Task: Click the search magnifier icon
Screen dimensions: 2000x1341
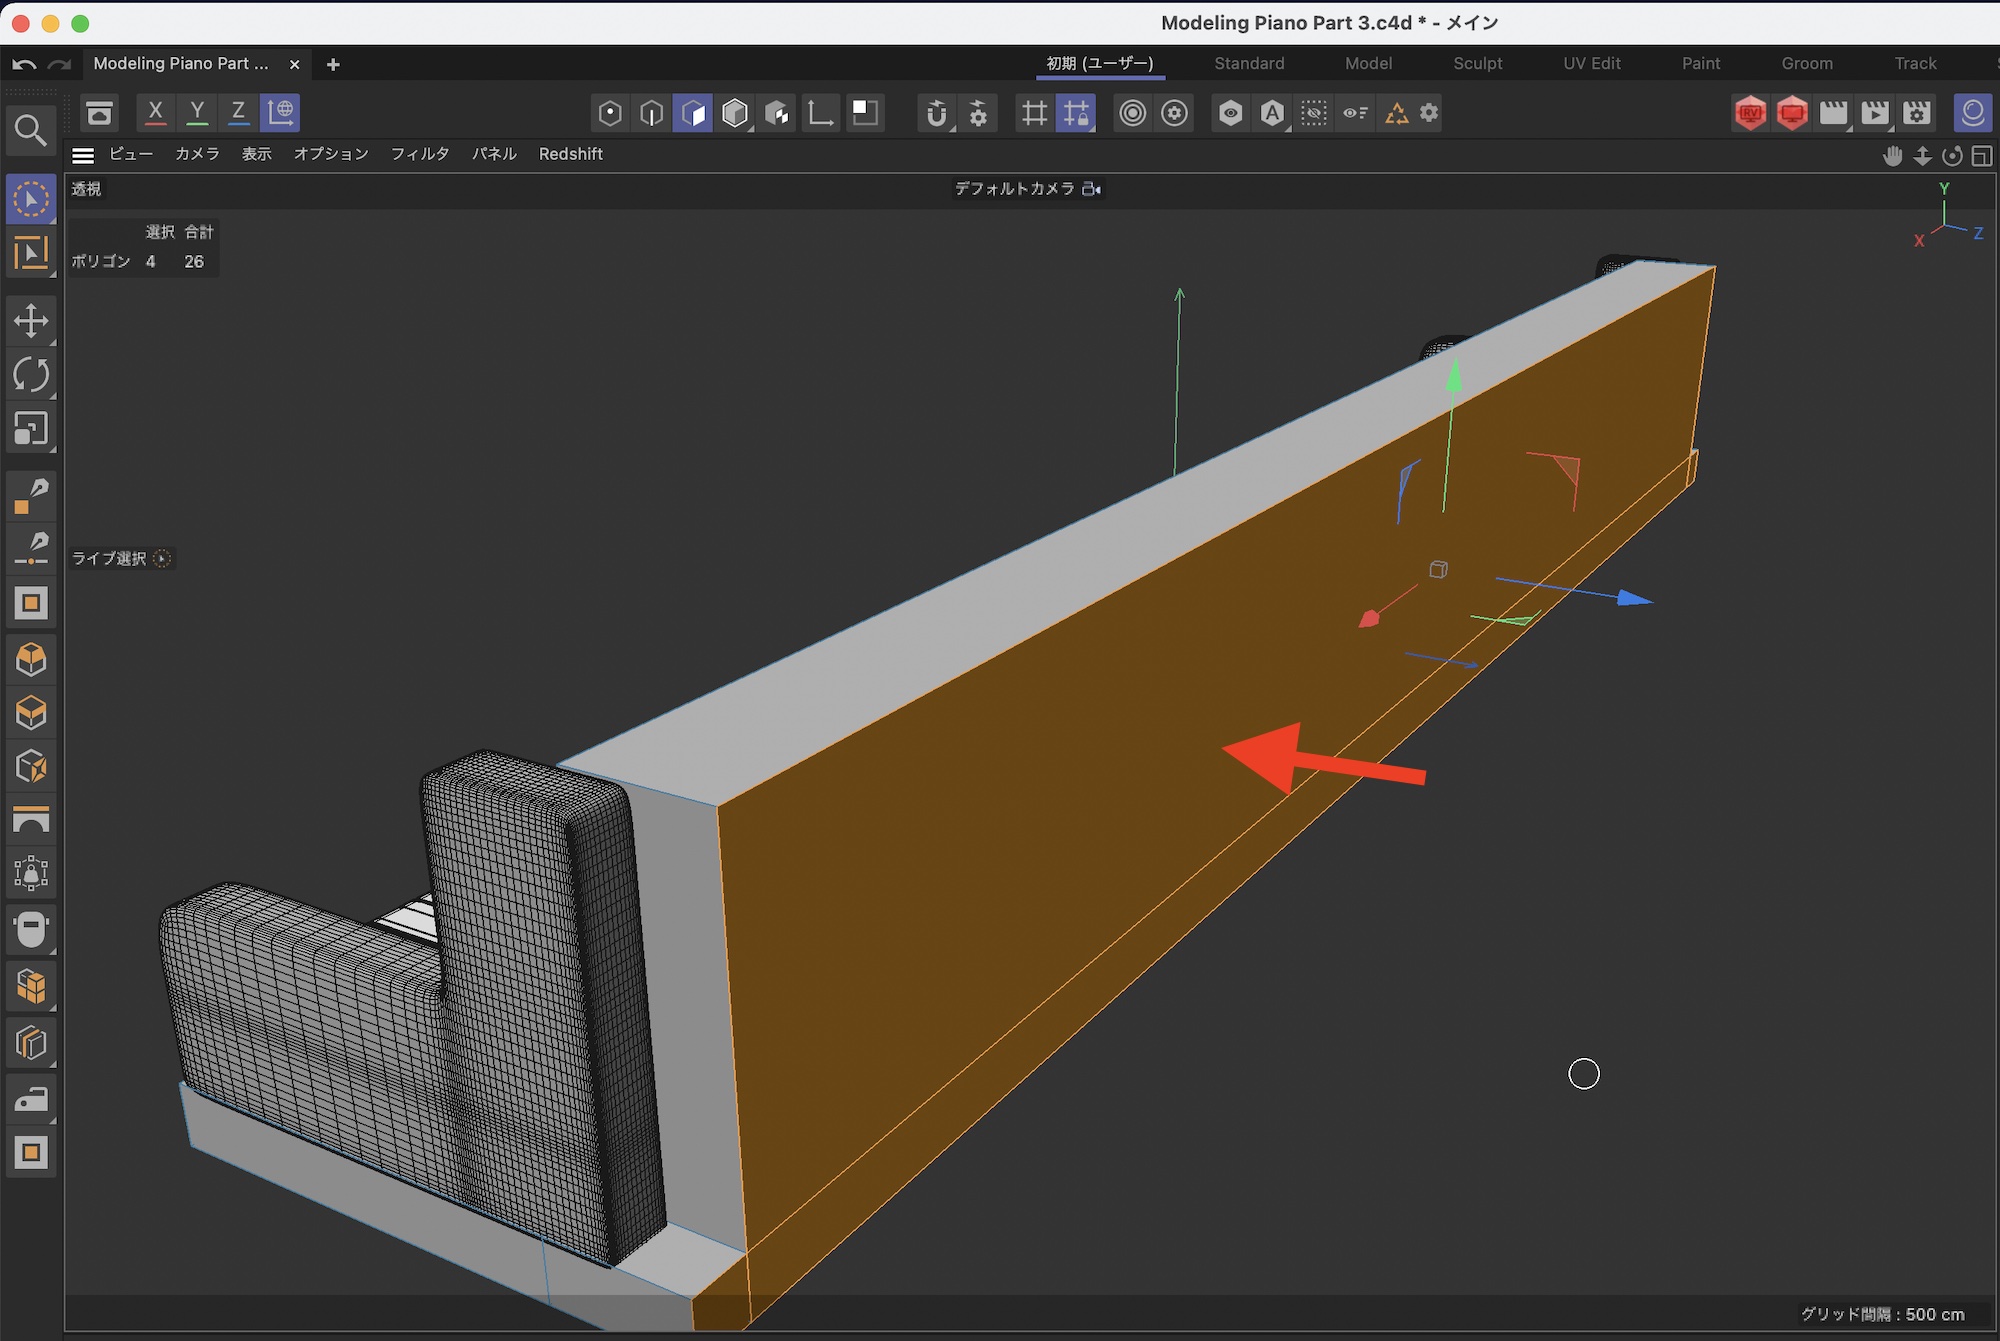Action: (30, 130)
